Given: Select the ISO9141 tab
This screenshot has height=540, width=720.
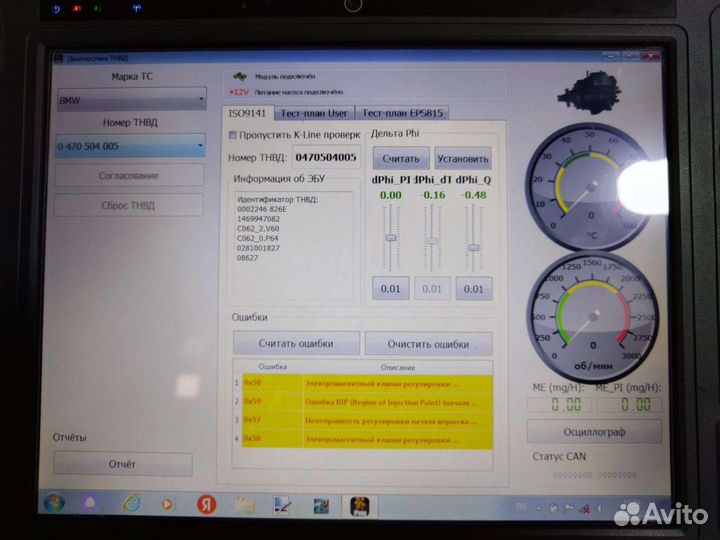Looking at the screenshot, I should pos(248,113).
